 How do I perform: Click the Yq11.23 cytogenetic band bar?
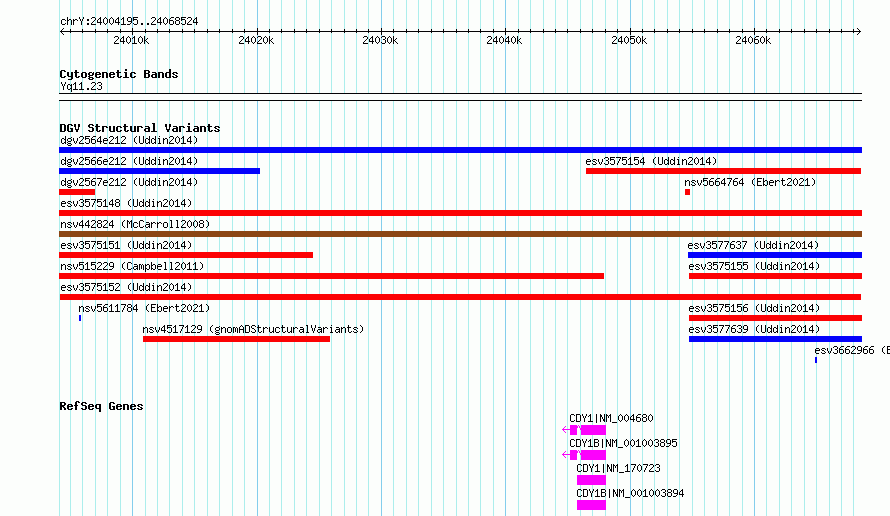[x=460, y=97]
